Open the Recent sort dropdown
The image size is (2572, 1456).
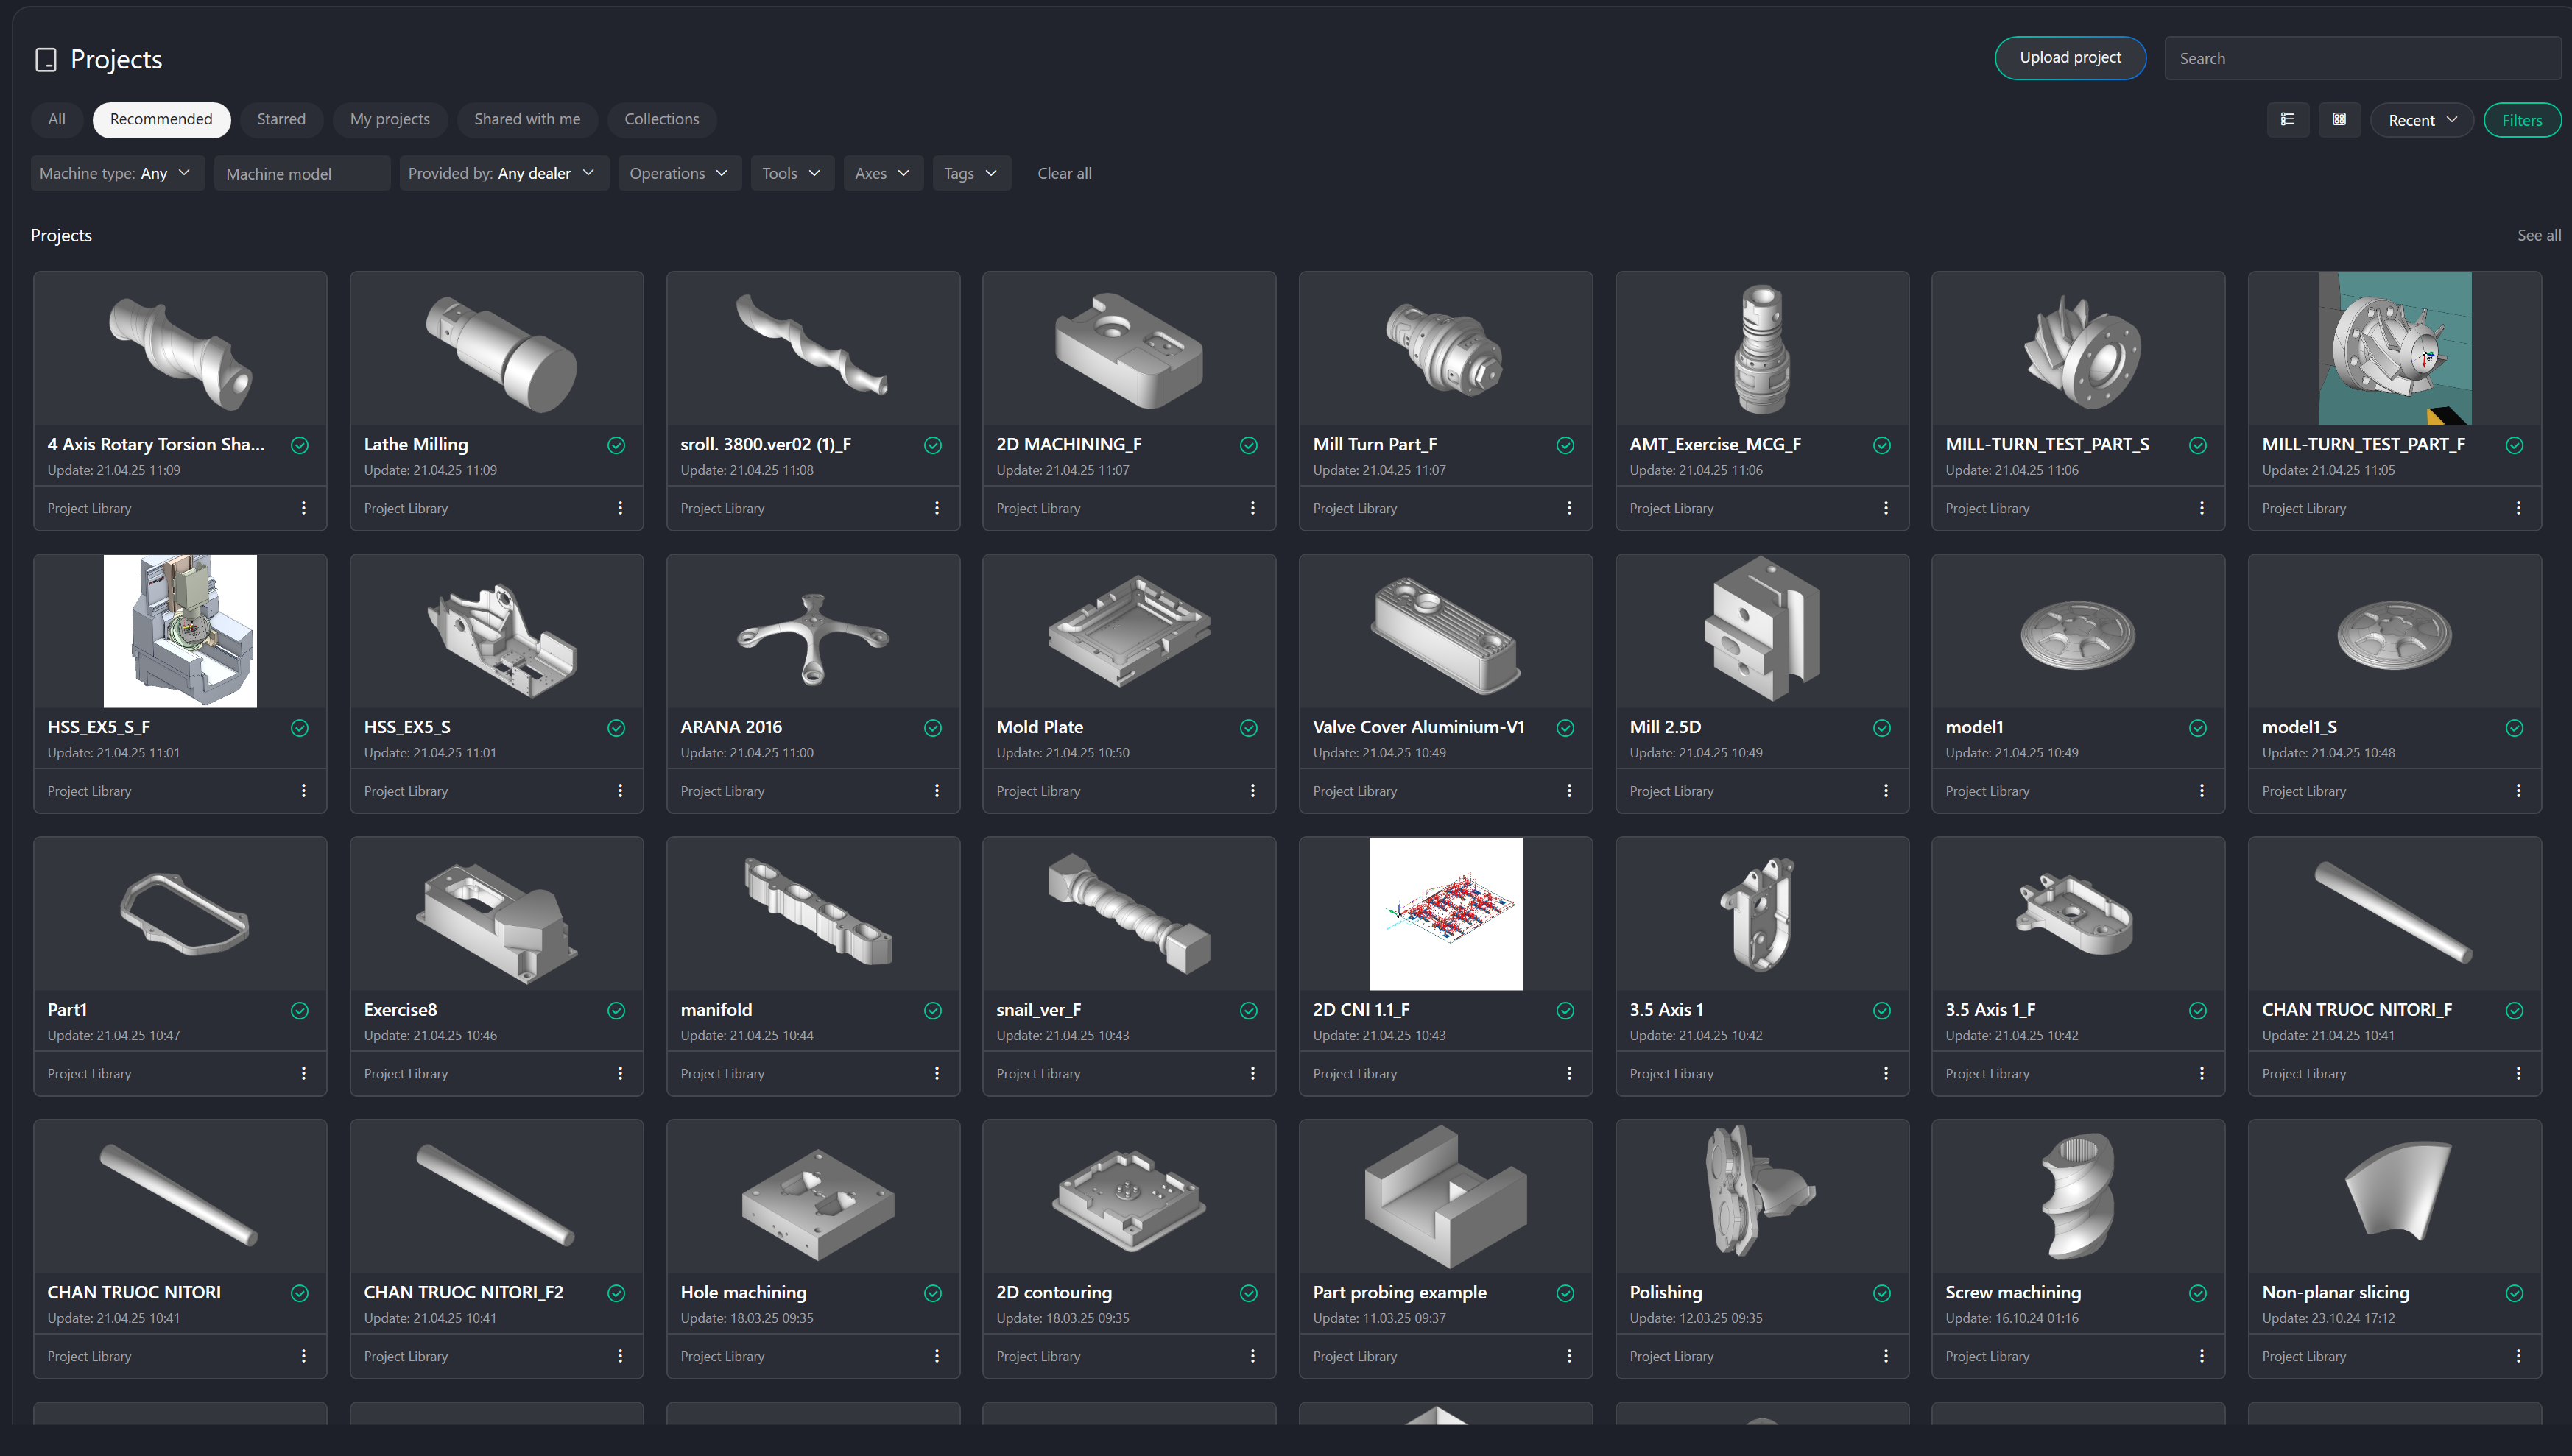[2421, 120]
